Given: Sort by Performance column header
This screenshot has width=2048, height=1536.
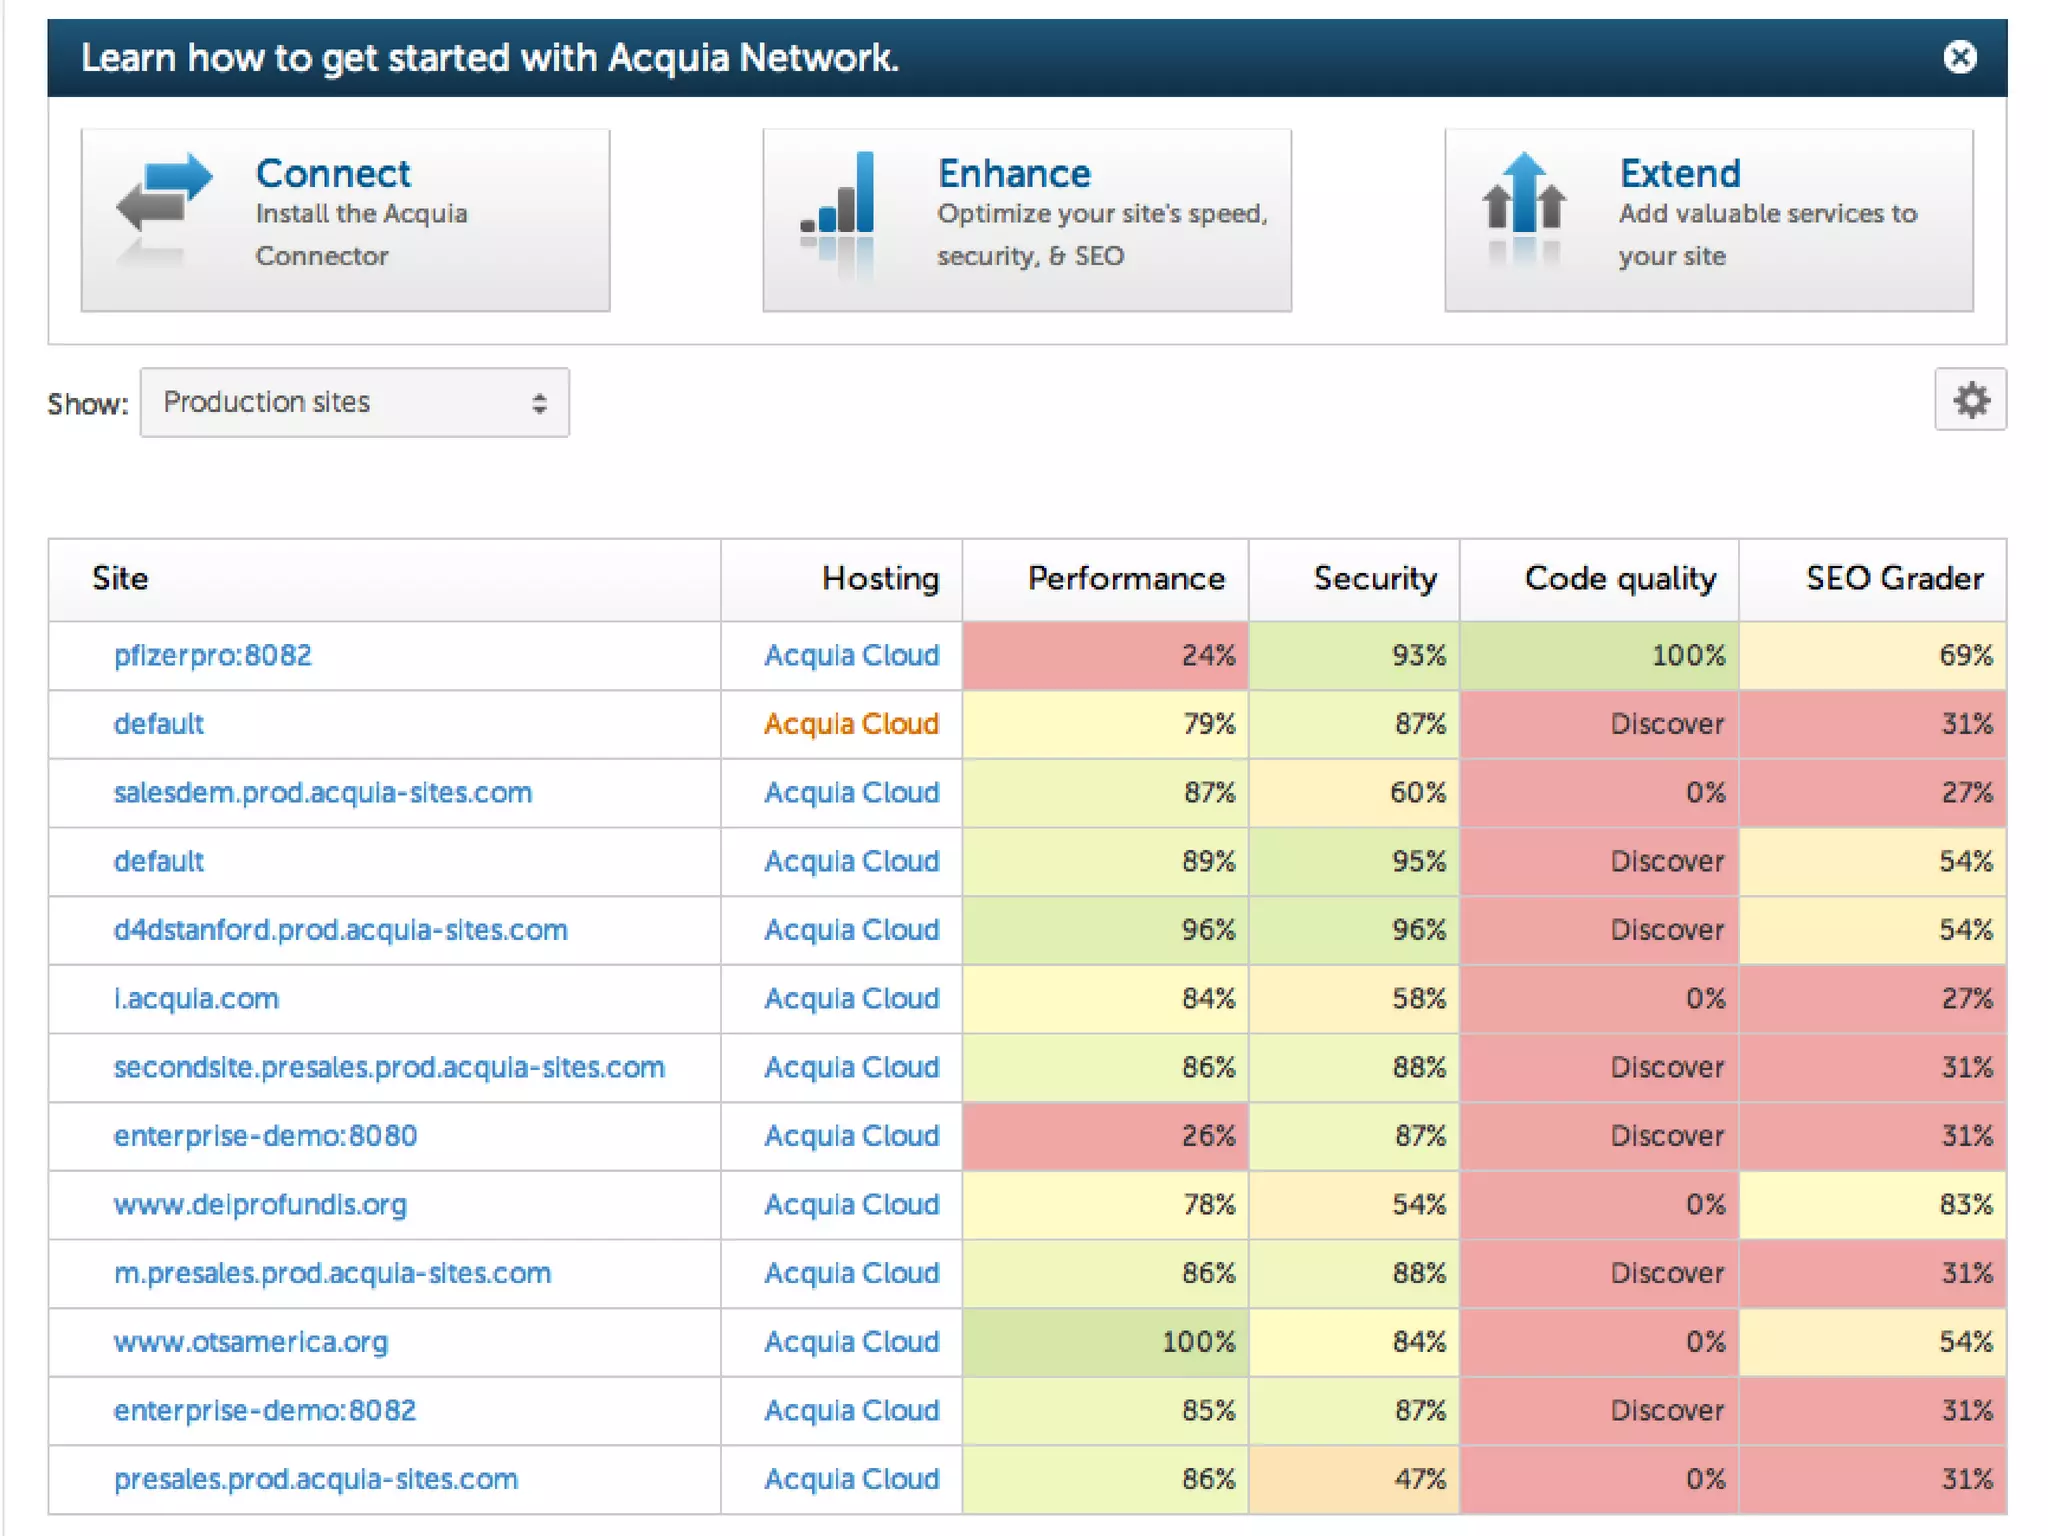Looking at the screenshot, I should coord(1125,579).
